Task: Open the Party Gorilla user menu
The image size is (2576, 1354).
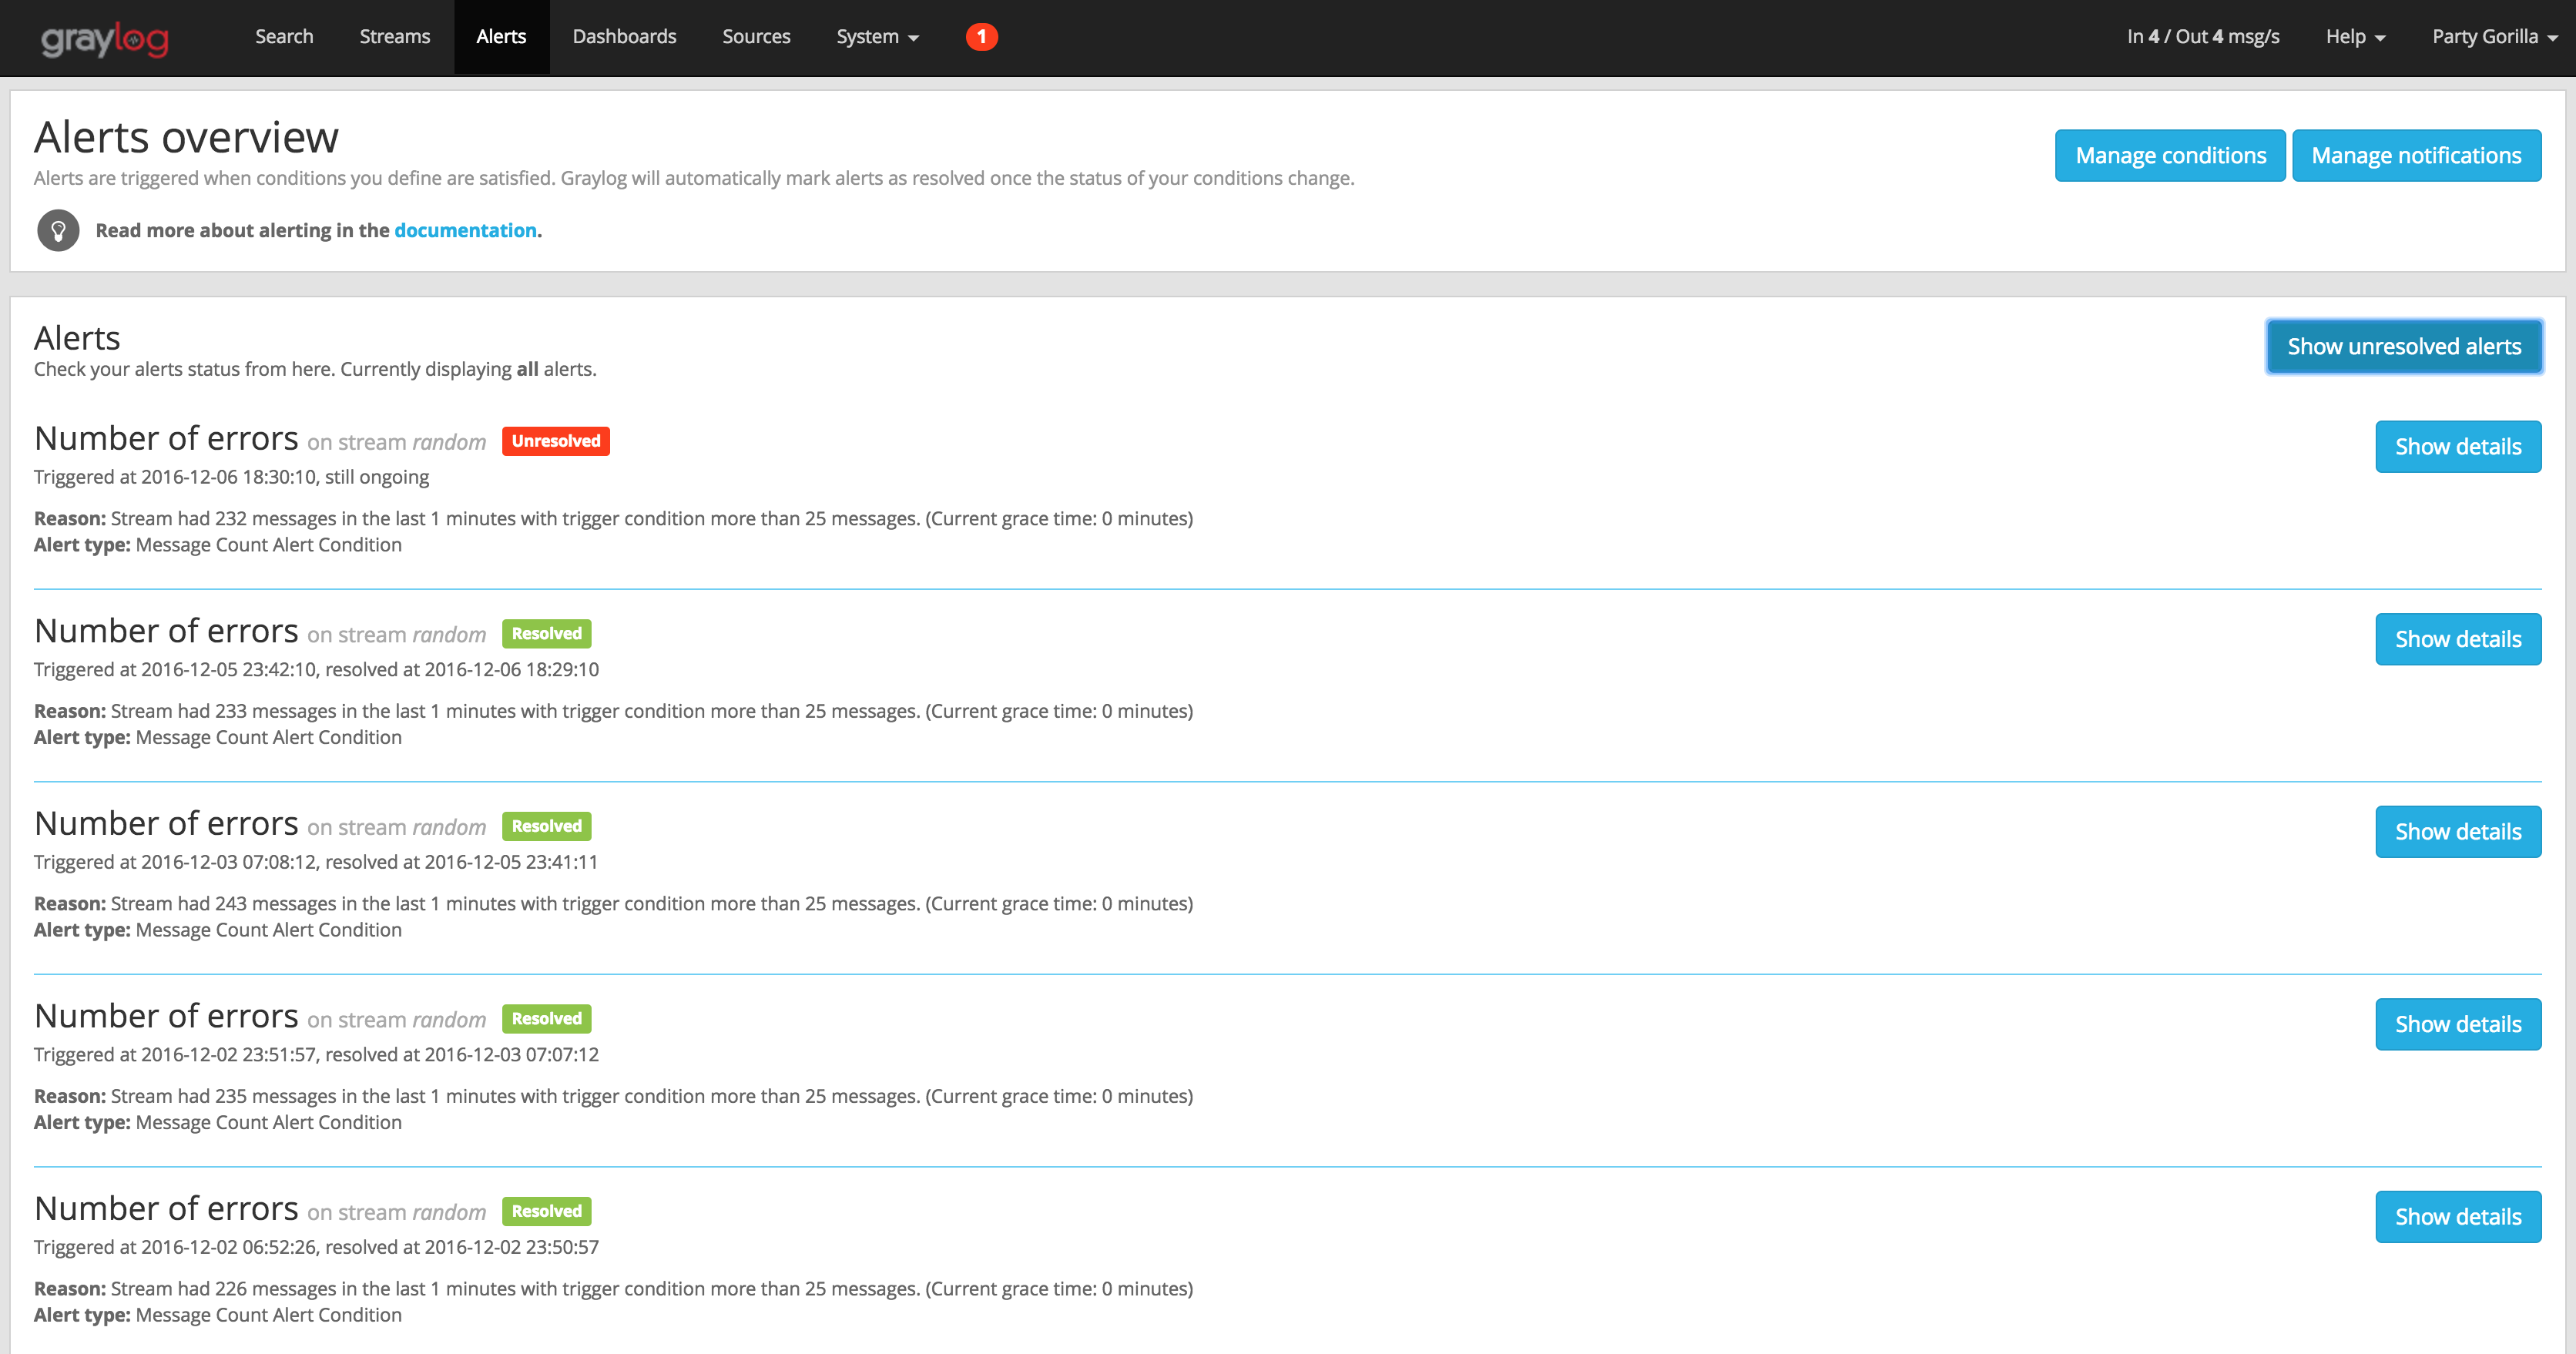Action: (x=2494, y=37)
